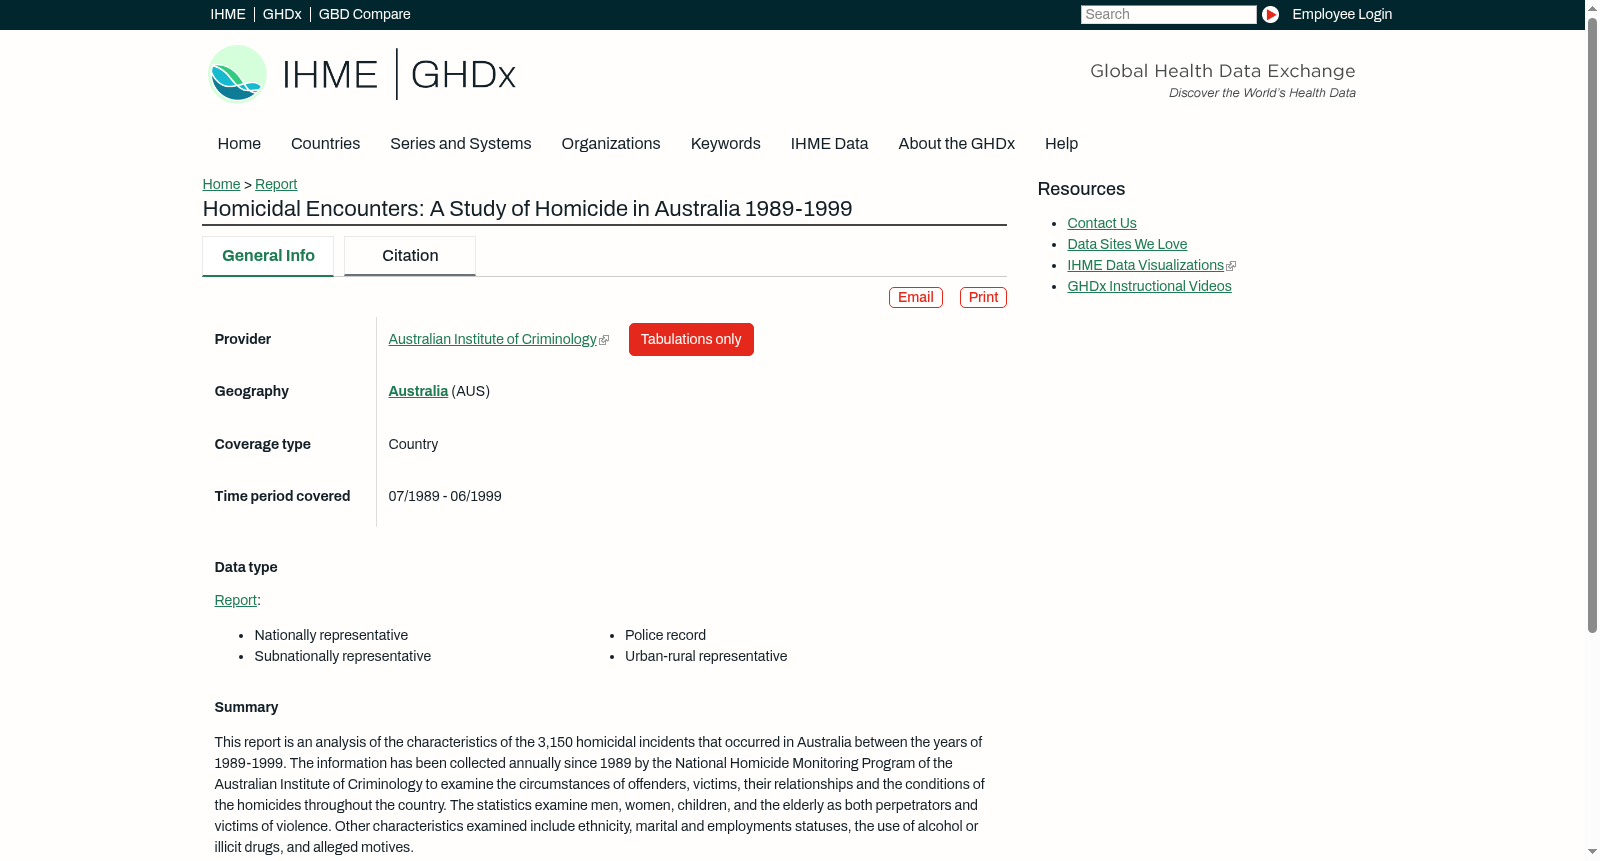Click the Tabulations only red badge
The height and width of the screenshot is (861, 1600).
pos(691,339)
